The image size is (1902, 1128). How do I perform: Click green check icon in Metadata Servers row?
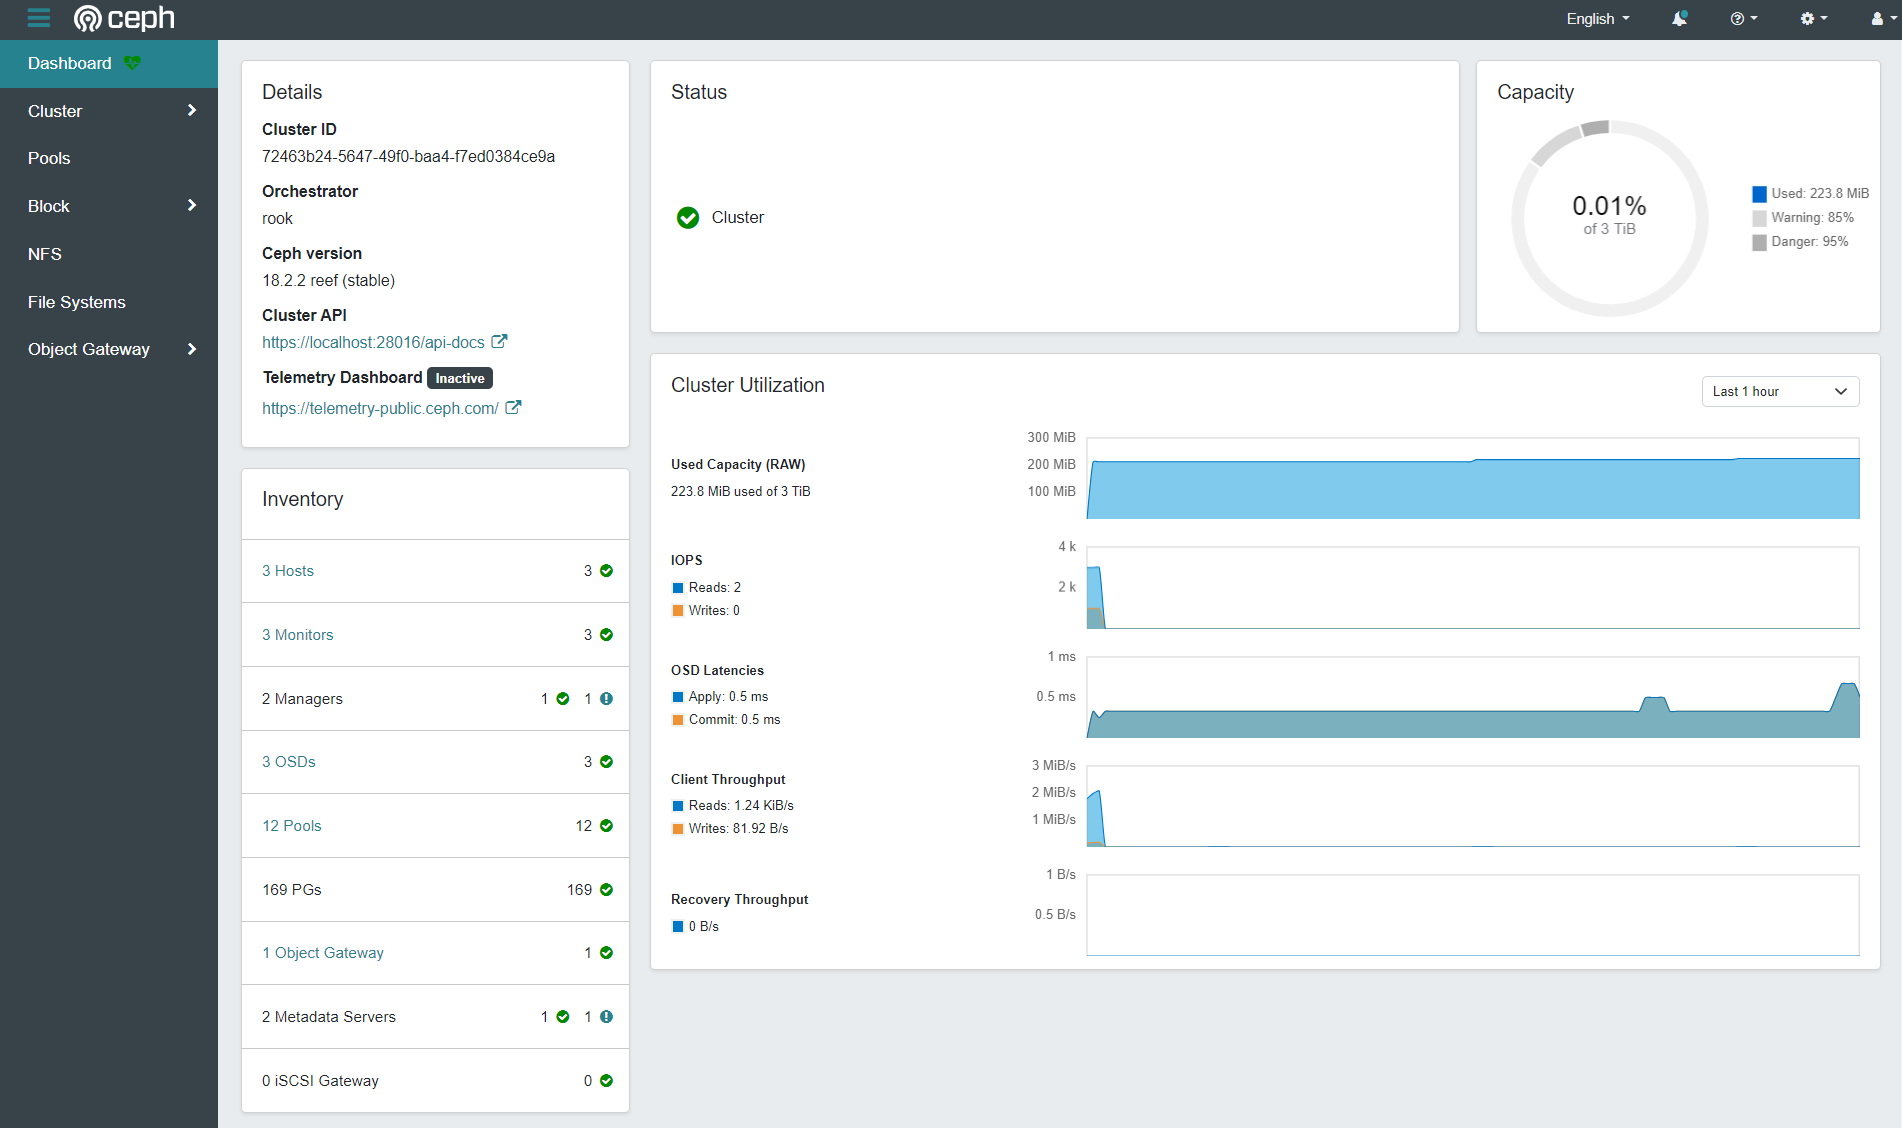point(563,1017)
